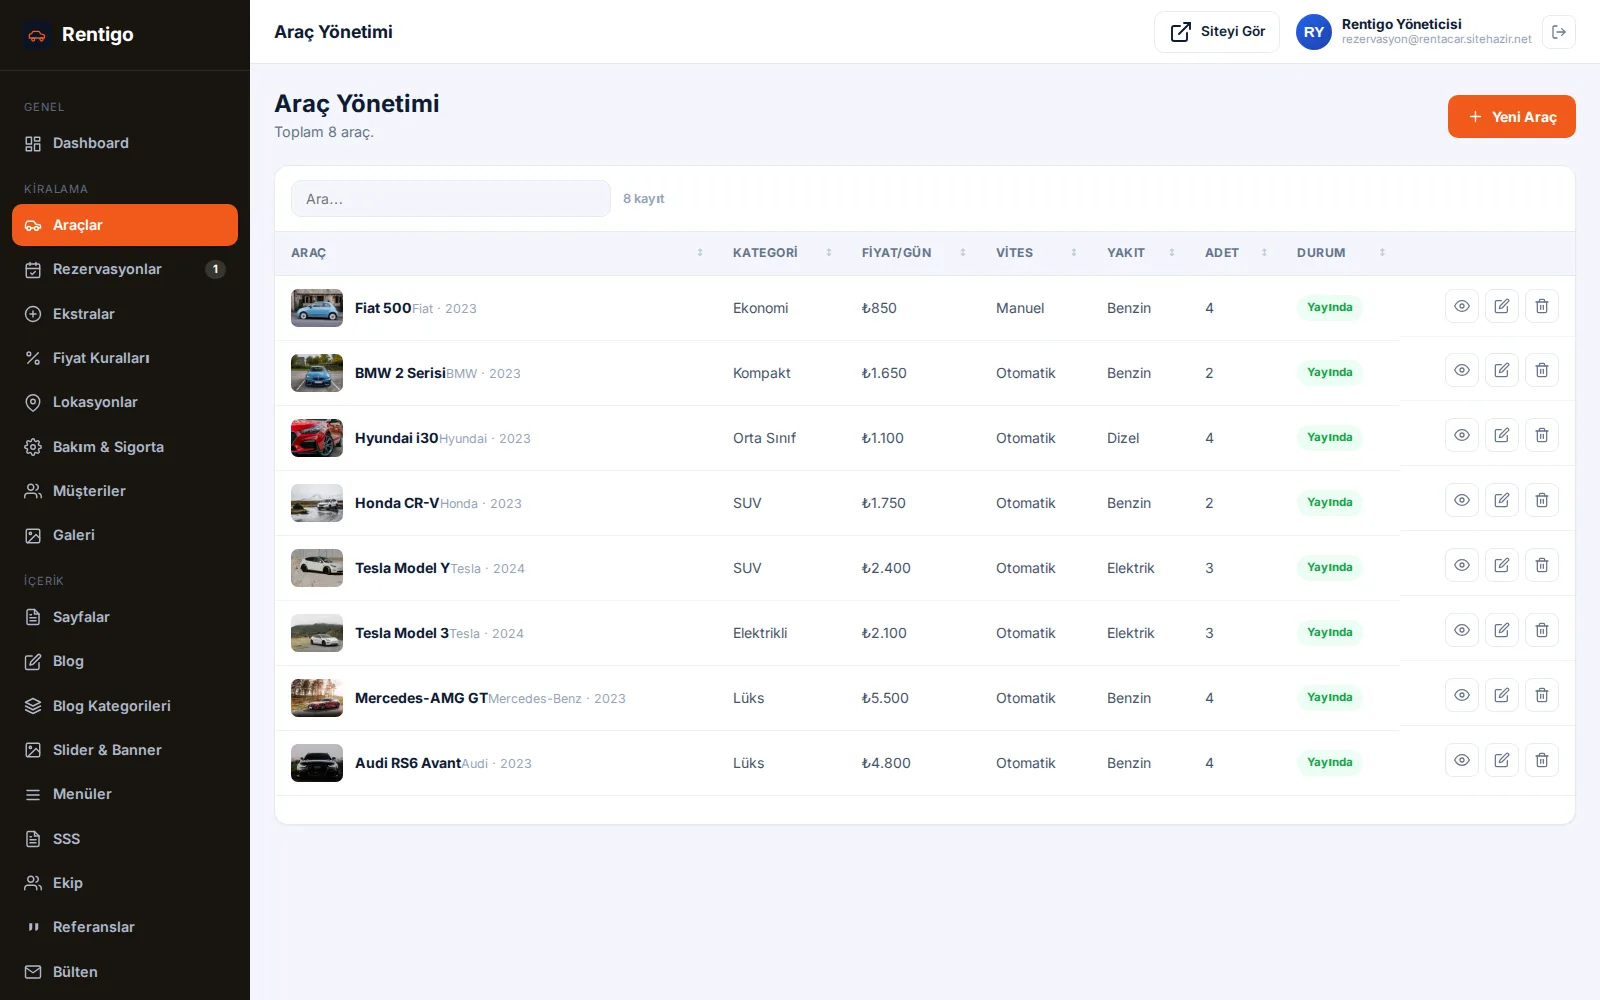1600x1000 pixels.
Task: Sort the table by VİTES column
Action: click(1036, 253)
